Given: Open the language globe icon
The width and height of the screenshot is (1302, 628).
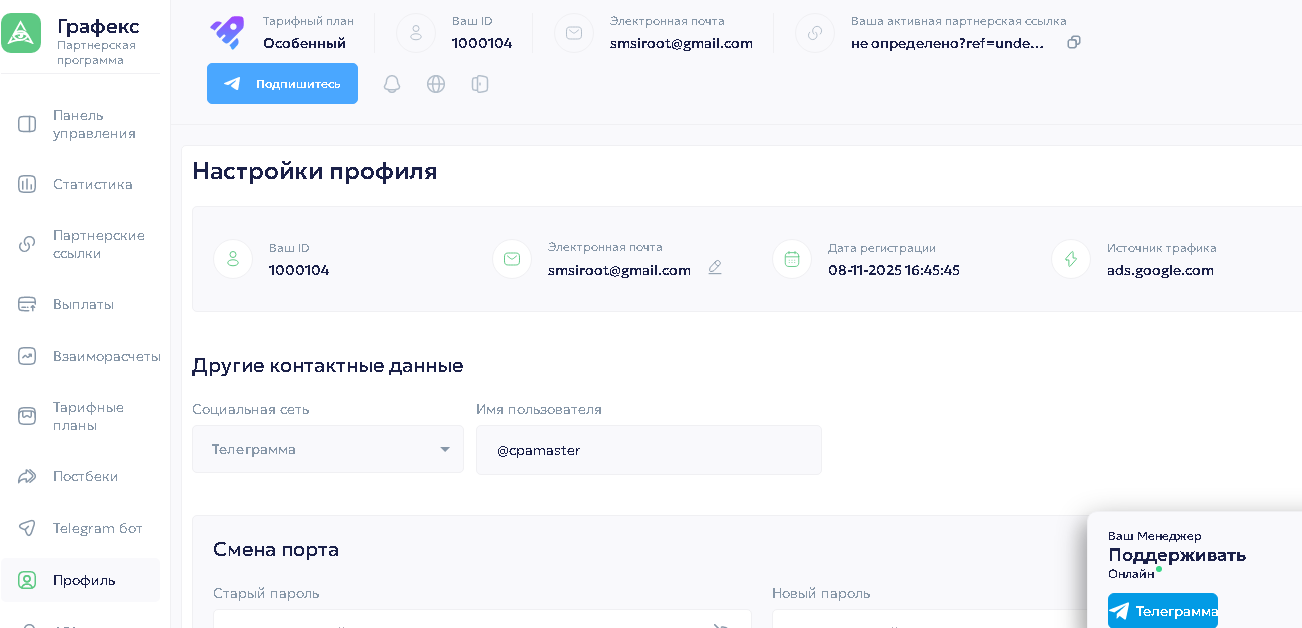Looking at the screenshot, I should click(x=436, y=84).
